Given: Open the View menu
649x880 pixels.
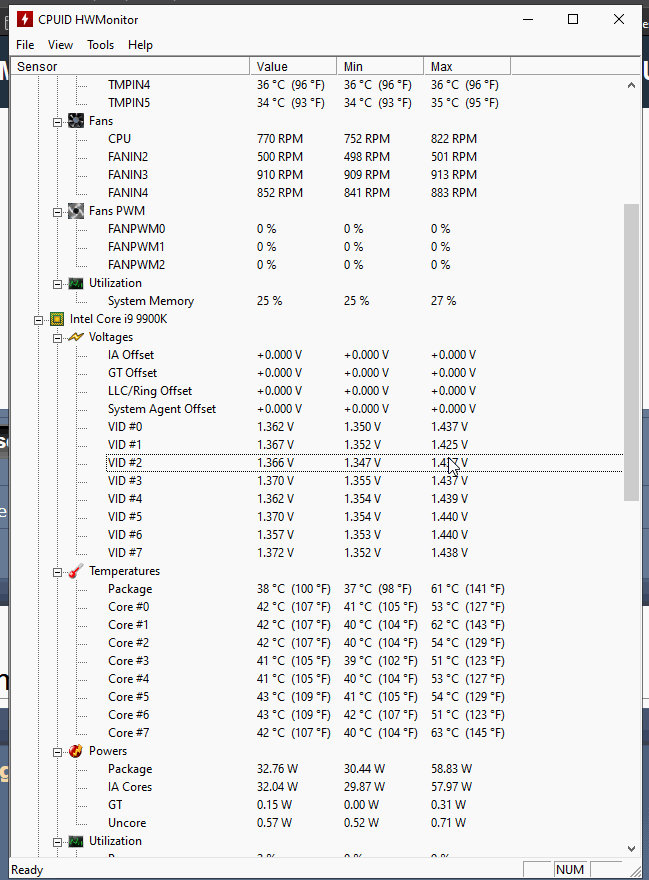Looking at the screenshot, I should 60,45.
